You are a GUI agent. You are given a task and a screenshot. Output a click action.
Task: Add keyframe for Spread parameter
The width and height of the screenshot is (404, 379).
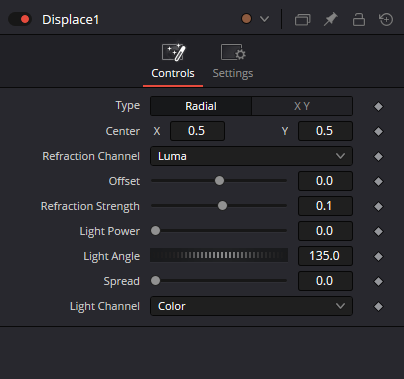tap(378, 282)
